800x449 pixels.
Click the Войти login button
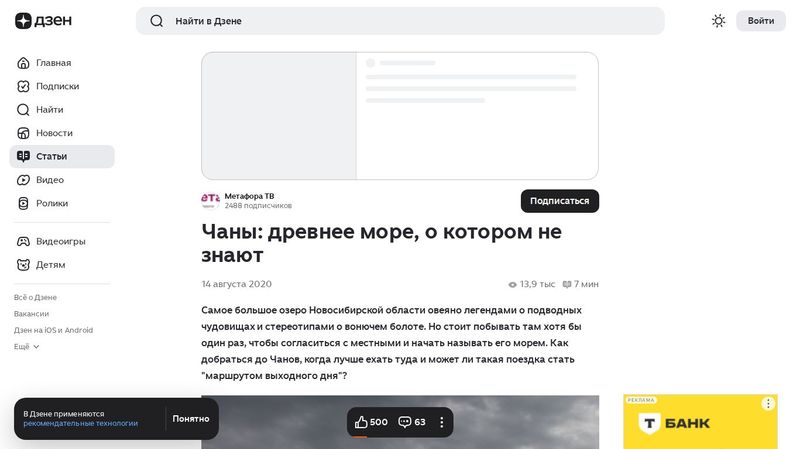pyautogui.click(x=760, y=21)
